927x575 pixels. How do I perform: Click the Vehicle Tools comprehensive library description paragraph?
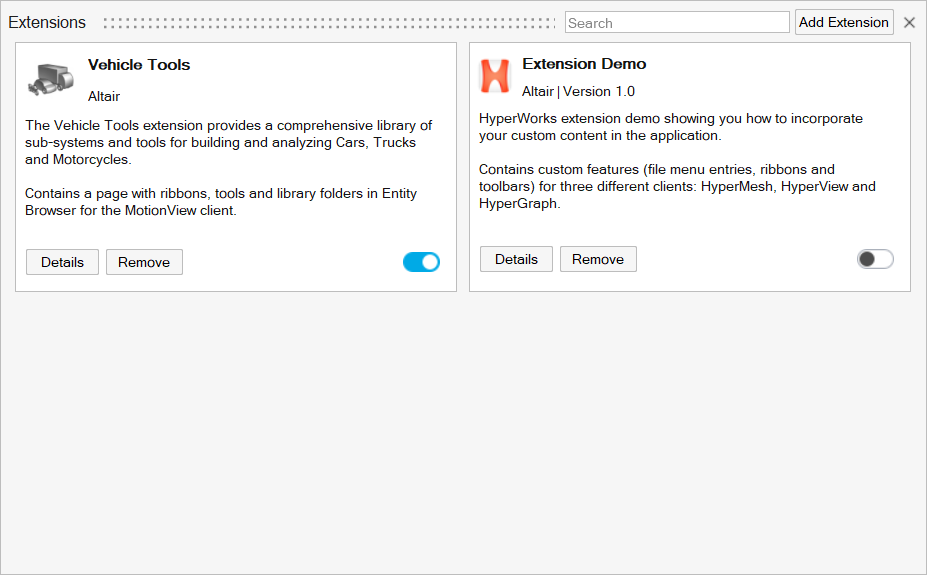228,142
